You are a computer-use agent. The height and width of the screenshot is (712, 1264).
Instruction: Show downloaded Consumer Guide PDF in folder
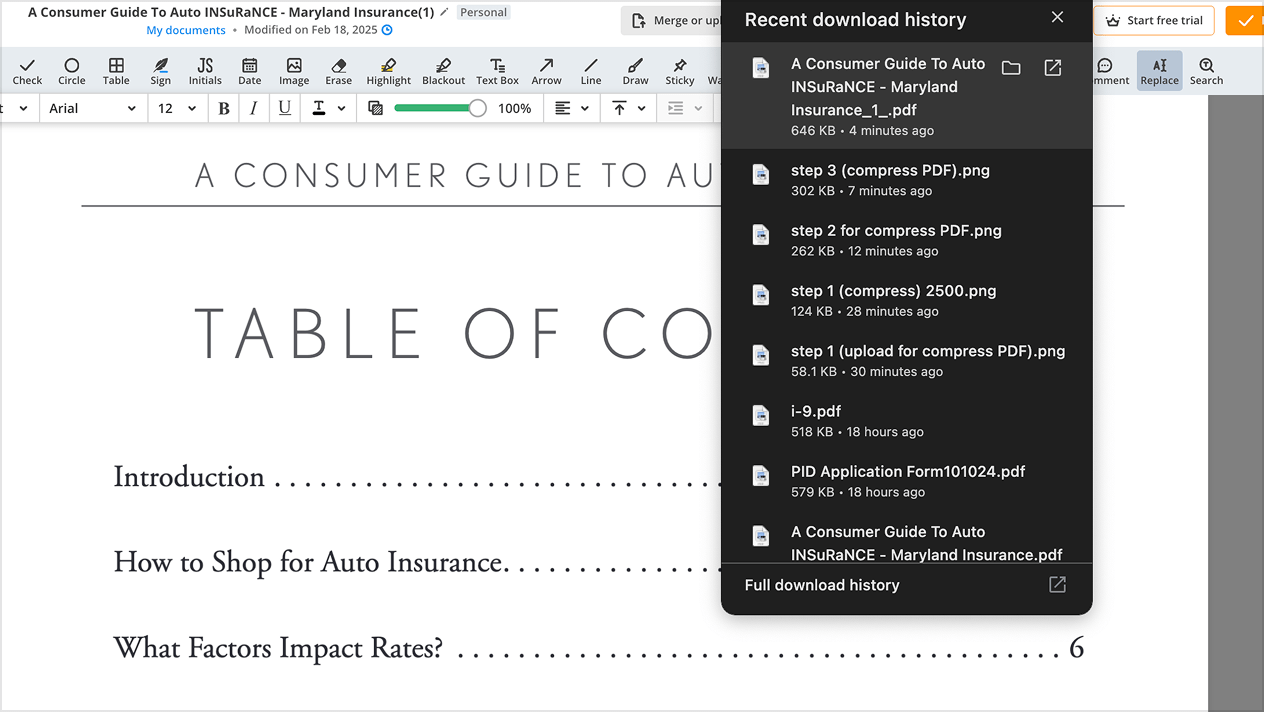tap(1011, 68)
